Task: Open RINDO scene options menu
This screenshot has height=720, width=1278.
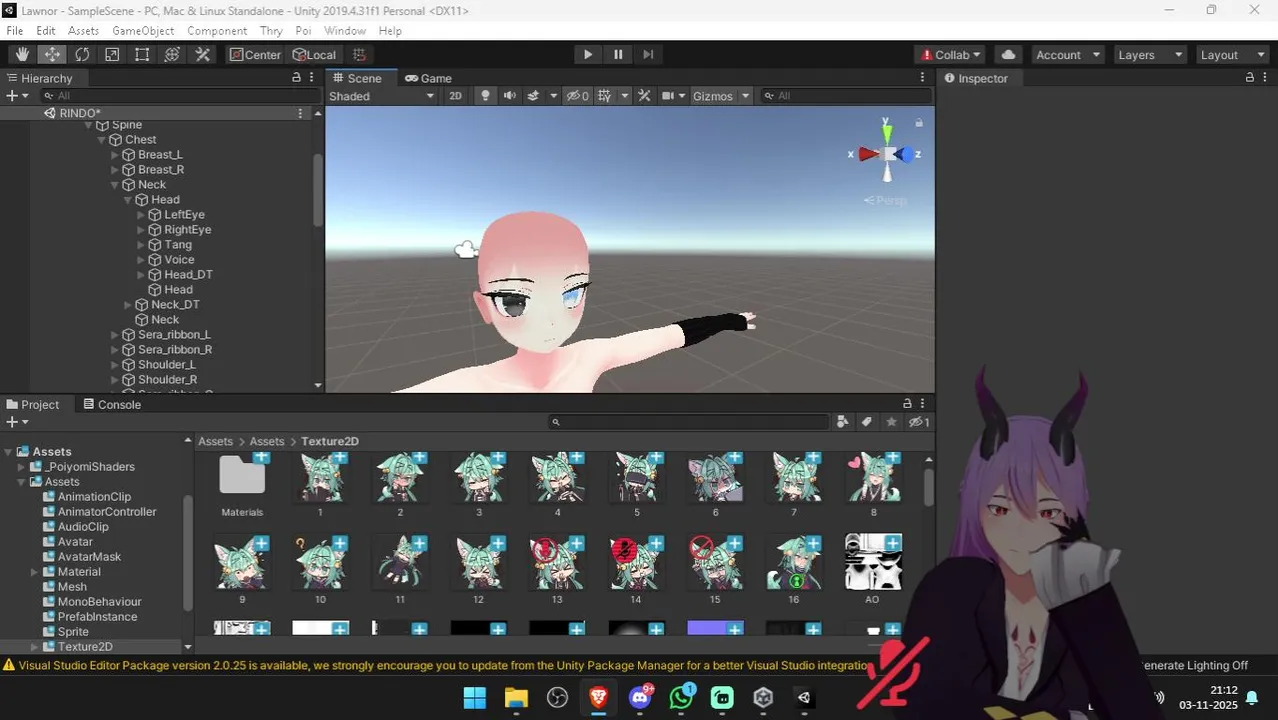Action: [300, 113]
